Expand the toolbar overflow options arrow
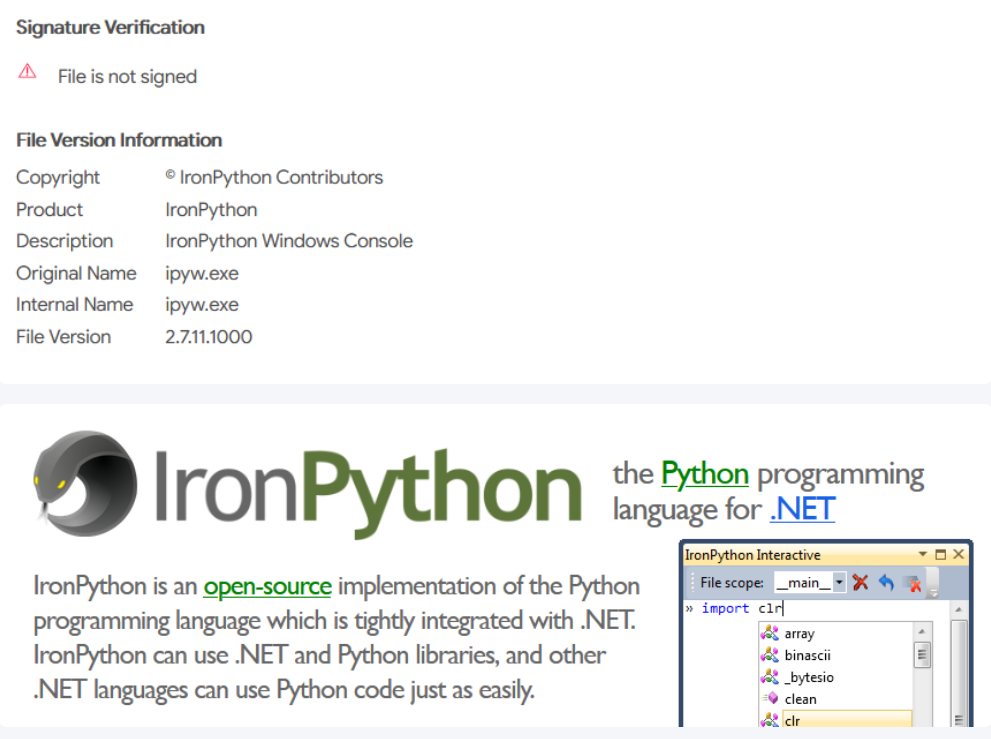 (x=933, y=594)
